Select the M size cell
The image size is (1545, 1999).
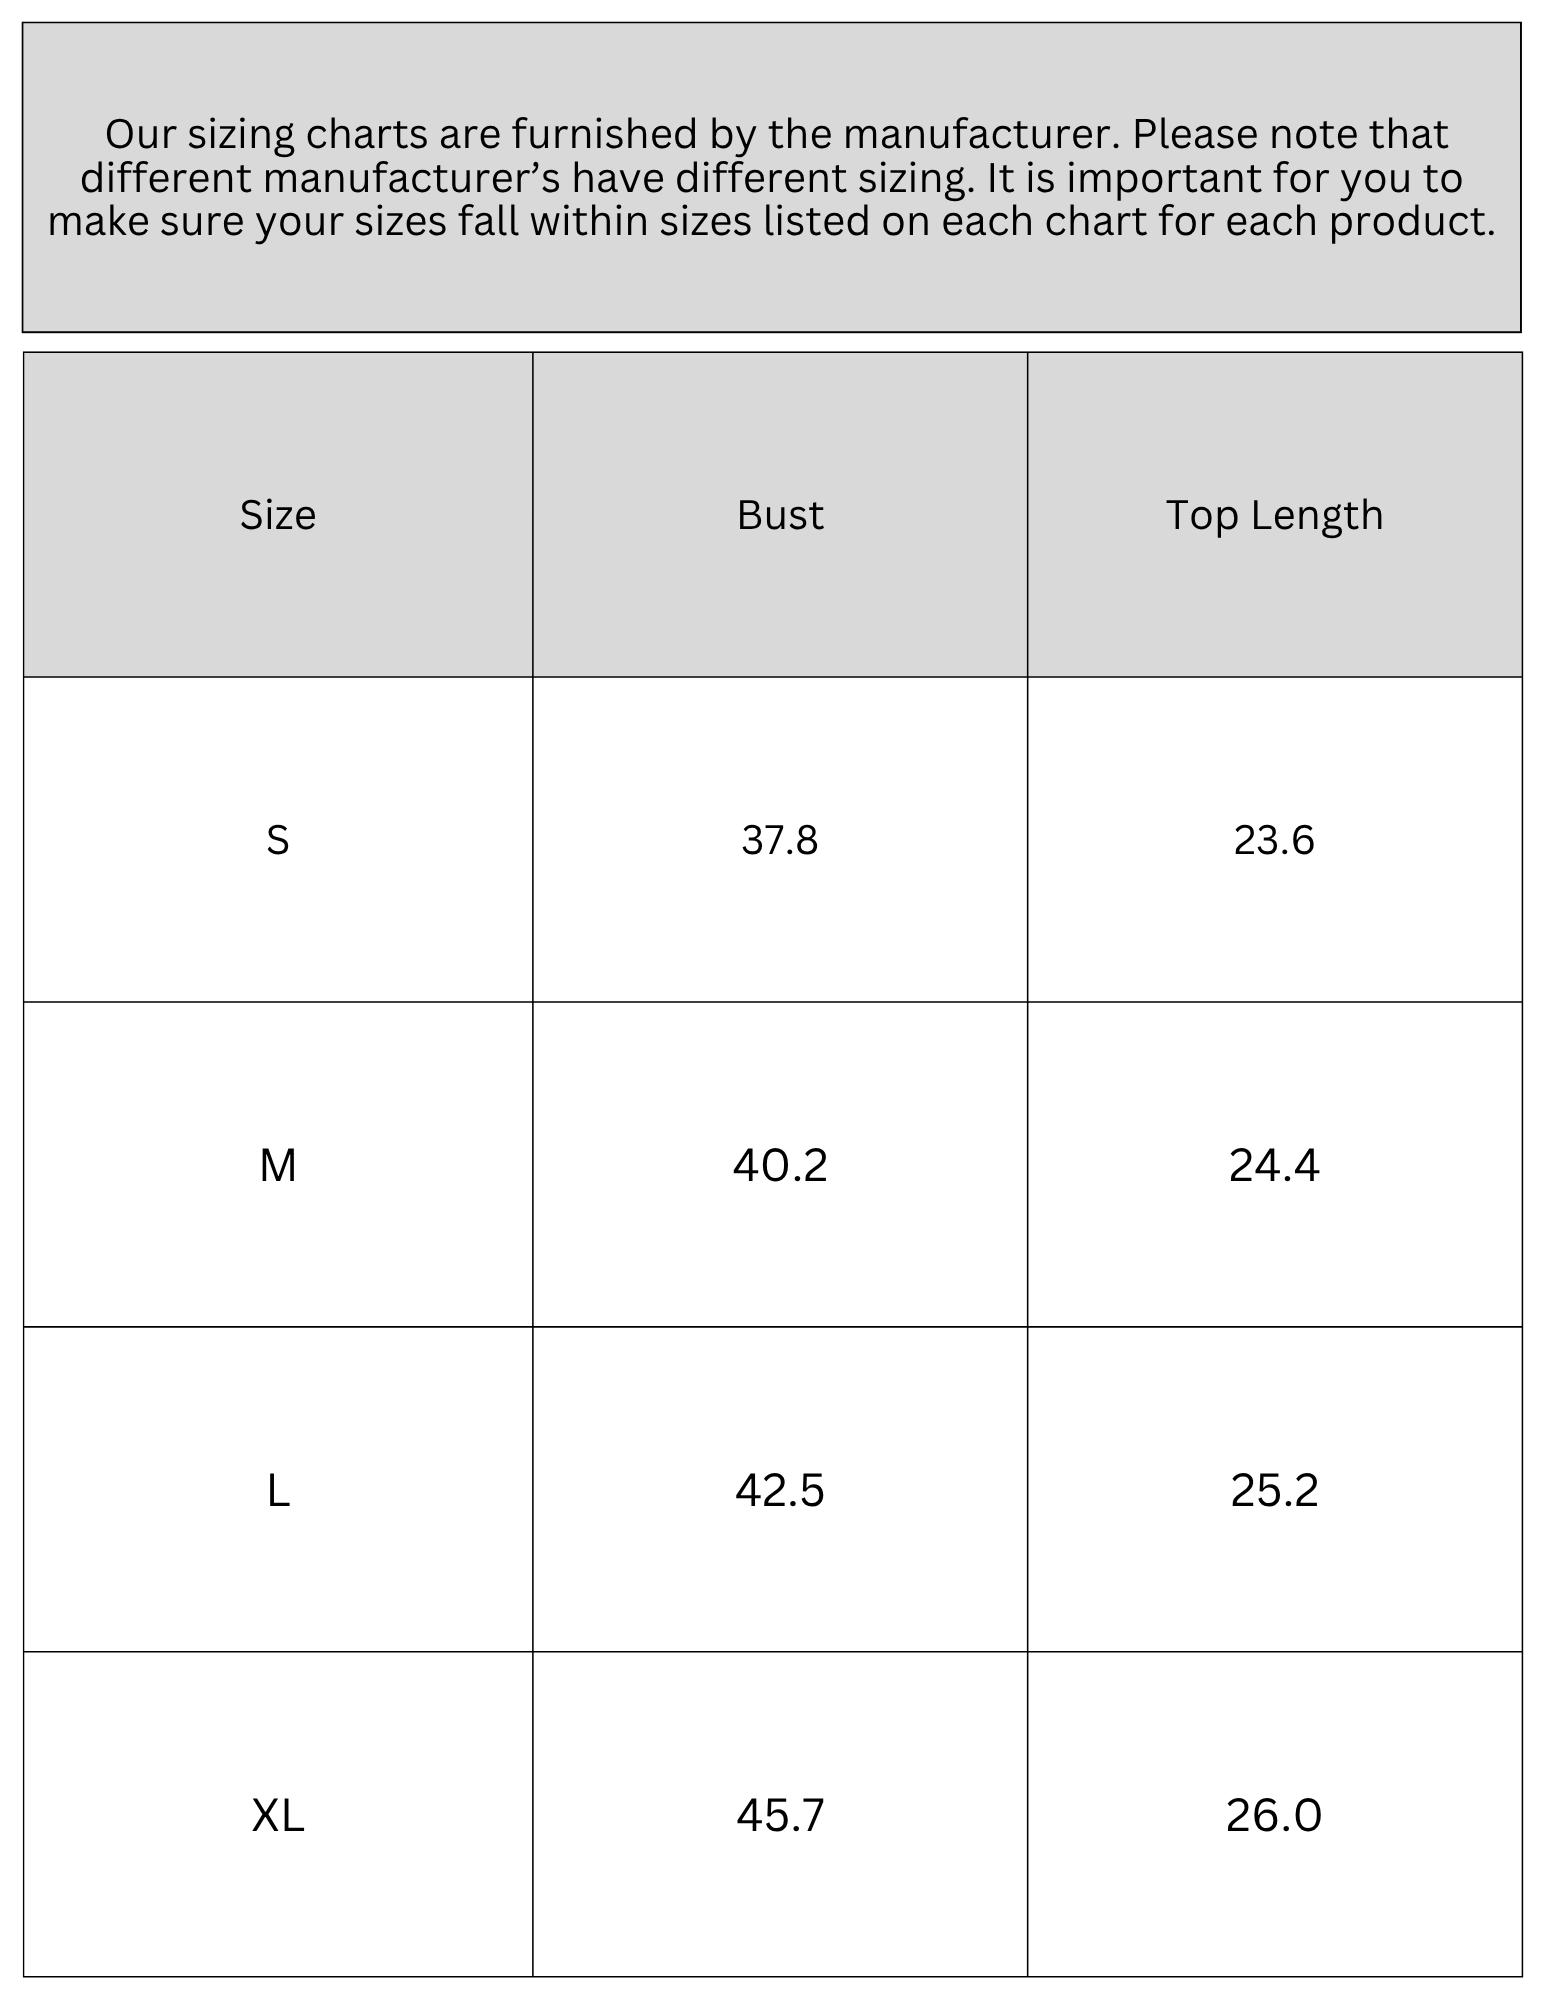click(x=278, y=1165)
